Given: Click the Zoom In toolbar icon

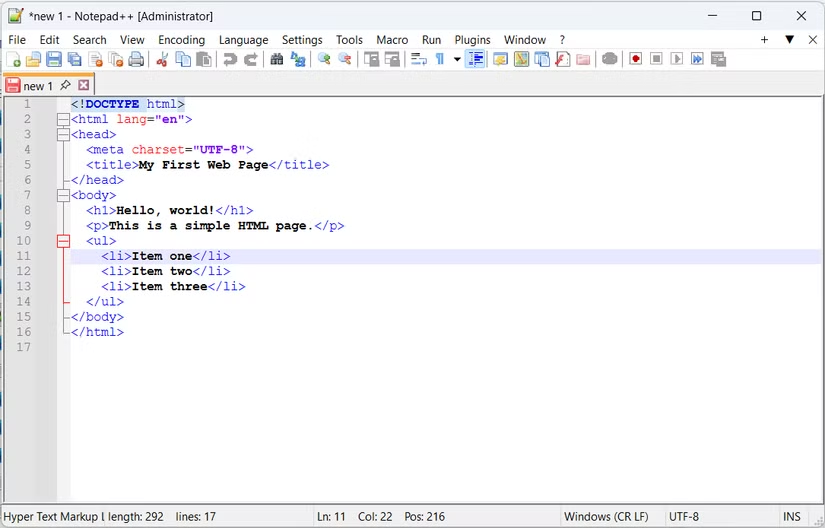Looking at the screenshot, I should click(324, 60).
